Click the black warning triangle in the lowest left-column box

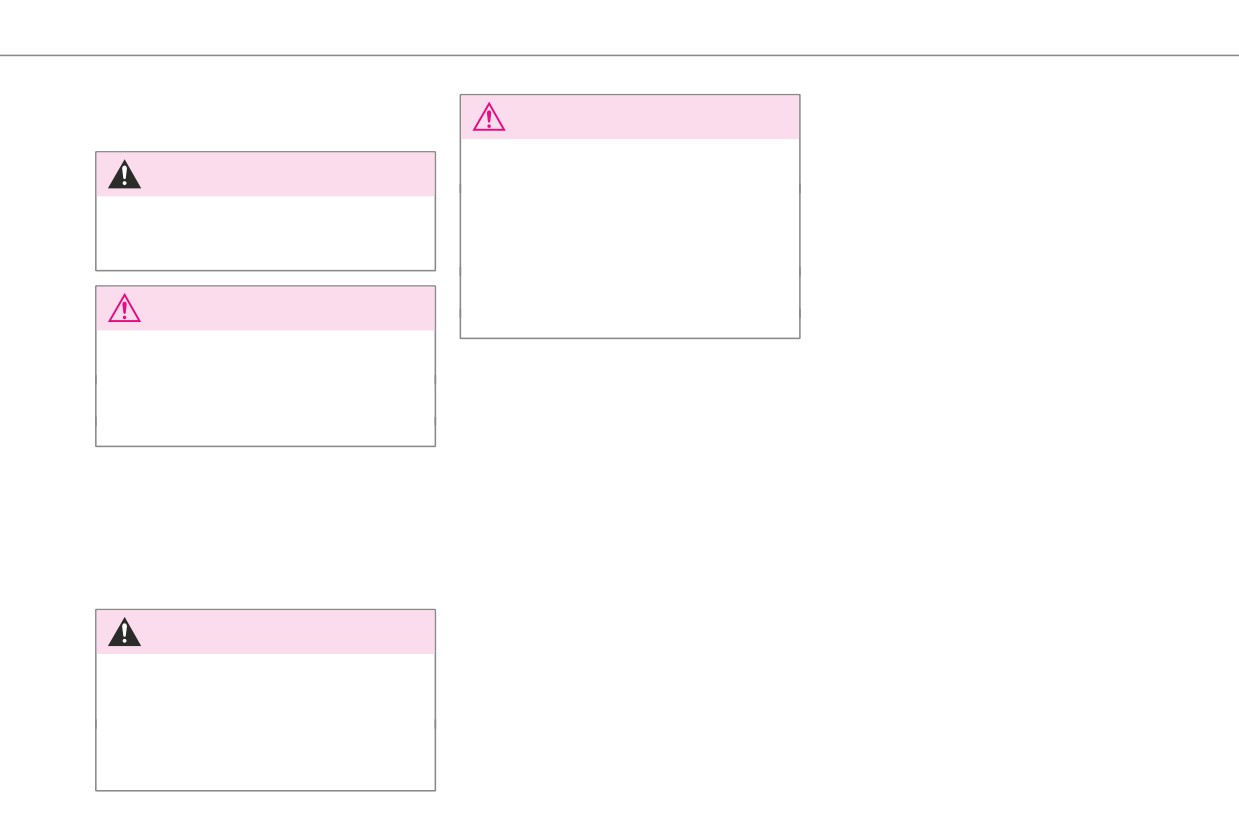coord(124,632)
